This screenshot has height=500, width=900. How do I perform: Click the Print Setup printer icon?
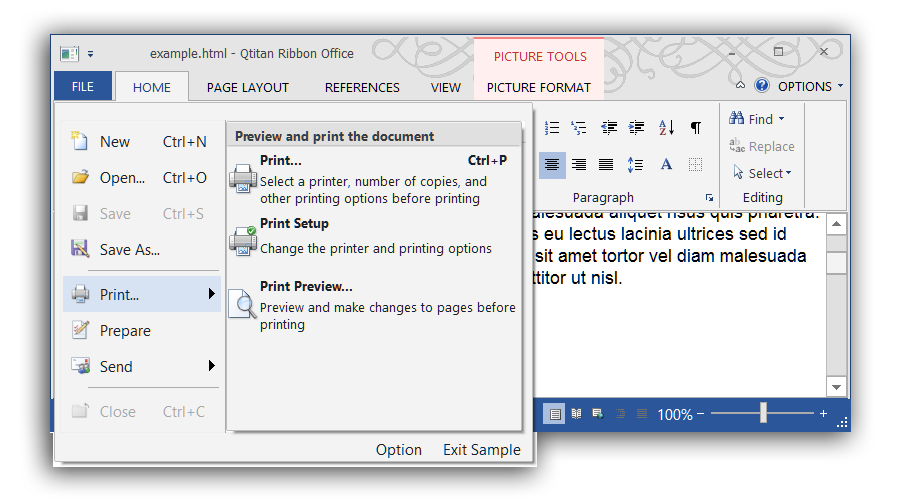(243, 239)
